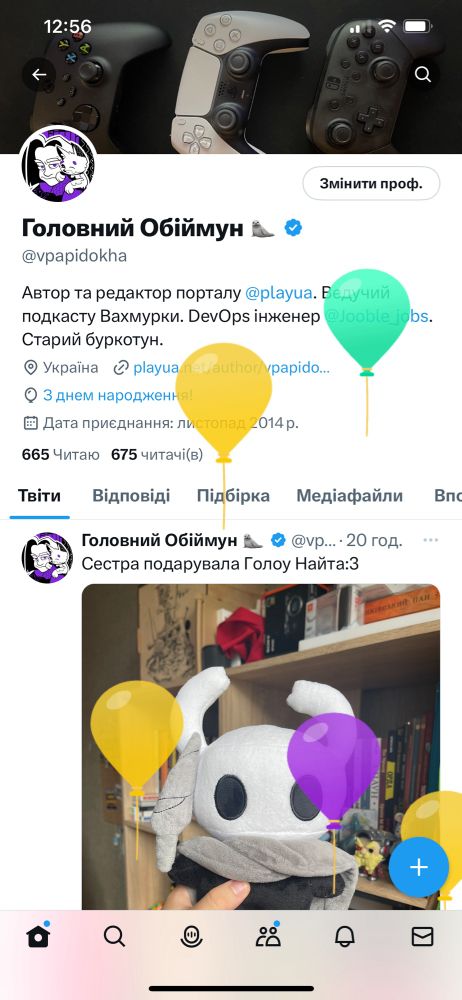Open the tweet's three-dot more menu
The width and height of the screenshot is (462, 1000).
431,540
